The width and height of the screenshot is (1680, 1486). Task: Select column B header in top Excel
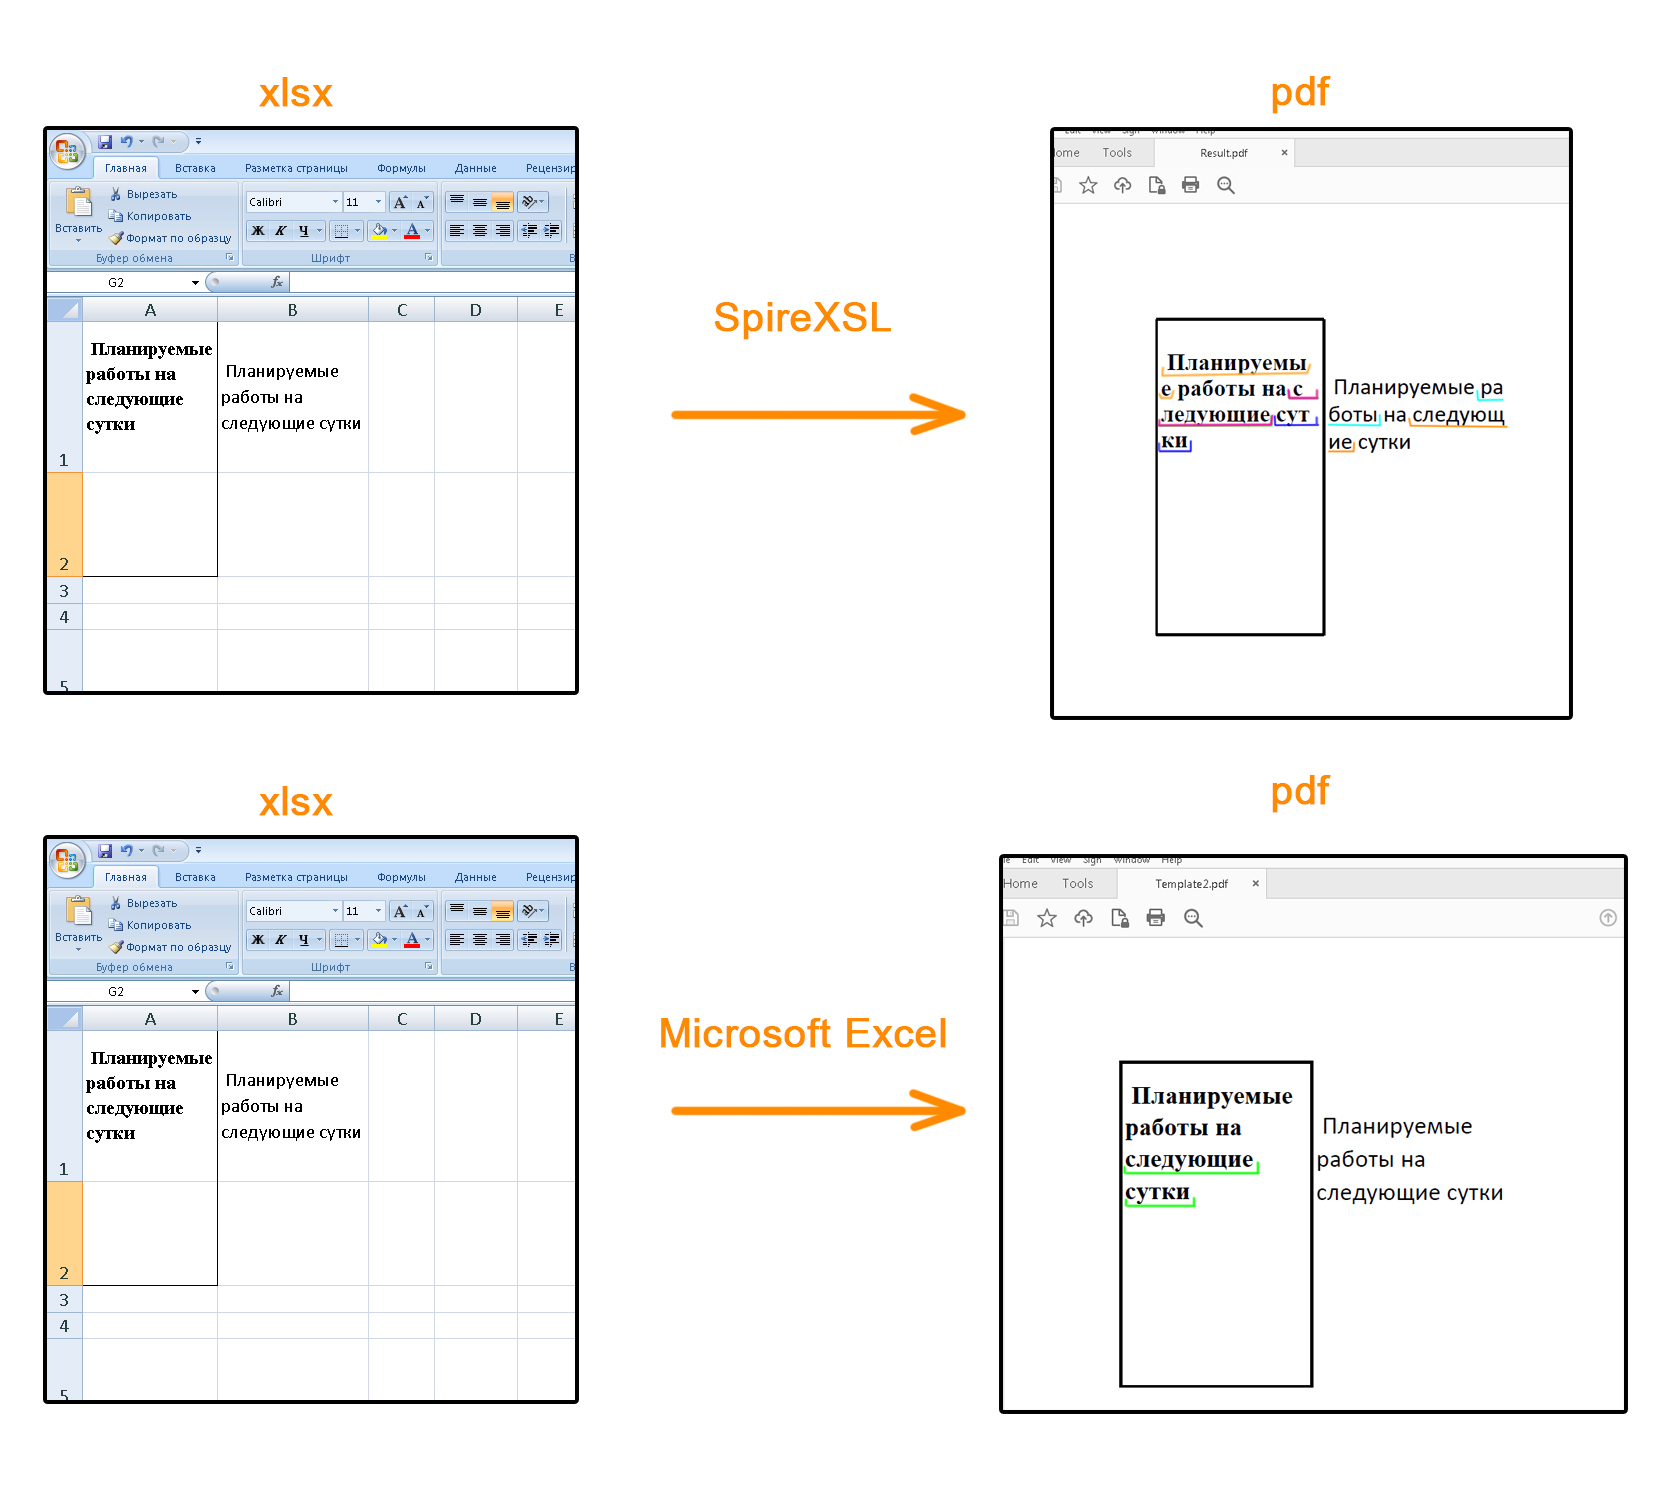[293, 310]
